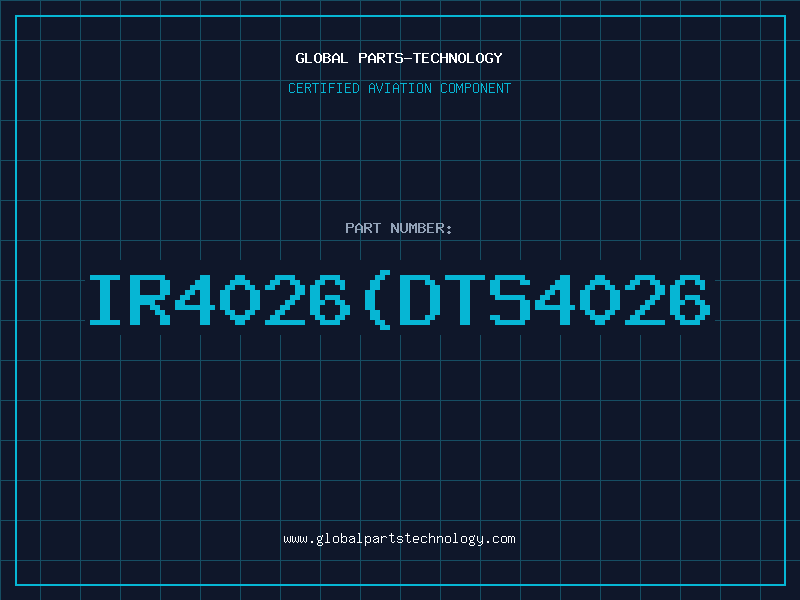Click the PART NUMBER: label
The image size is (800, 600).
coord(399,228)
